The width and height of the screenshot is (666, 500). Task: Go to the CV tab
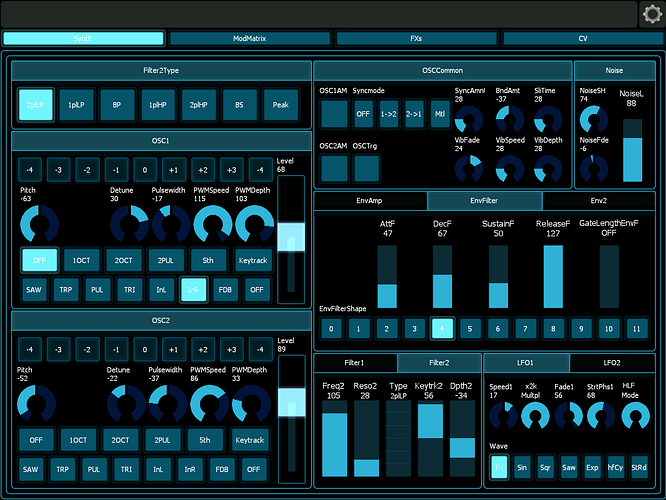pos(582,39)
